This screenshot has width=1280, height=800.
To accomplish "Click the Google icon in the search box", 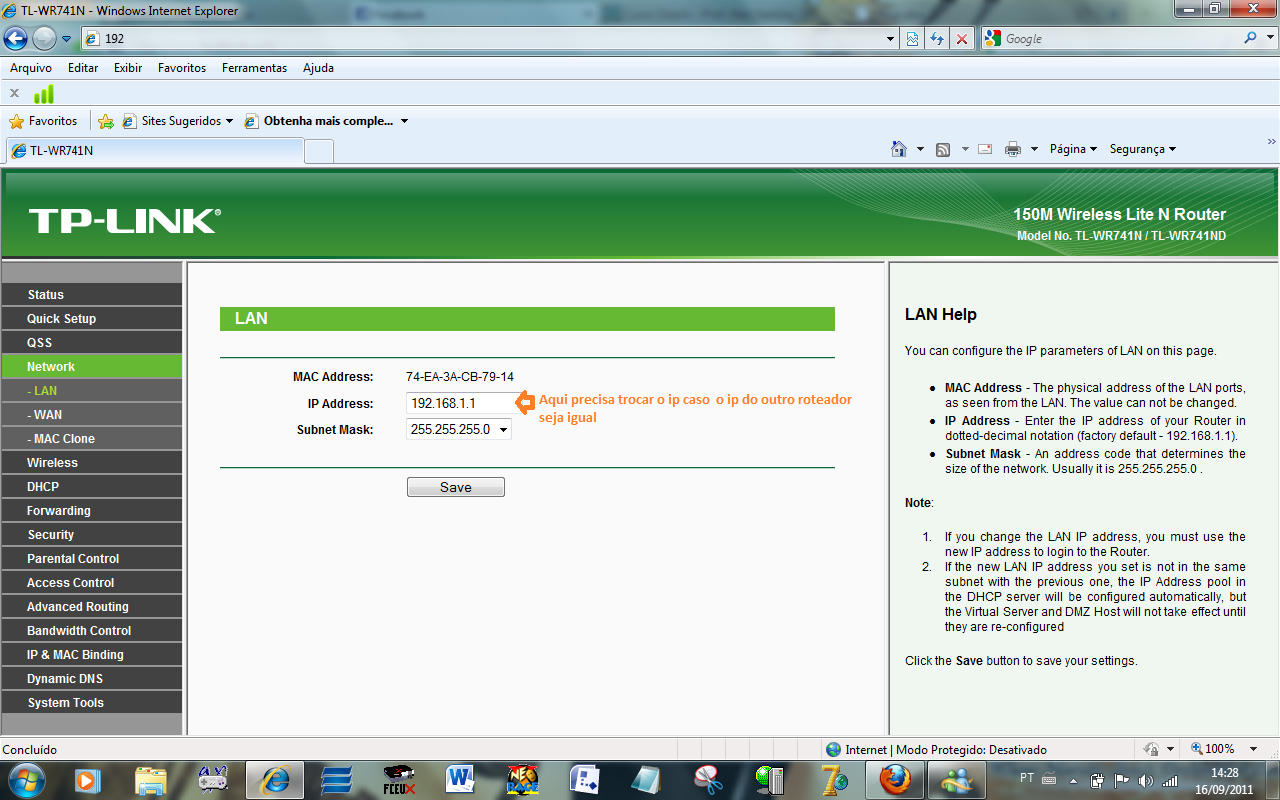I will pyautogui.click(x=991, y=38).
